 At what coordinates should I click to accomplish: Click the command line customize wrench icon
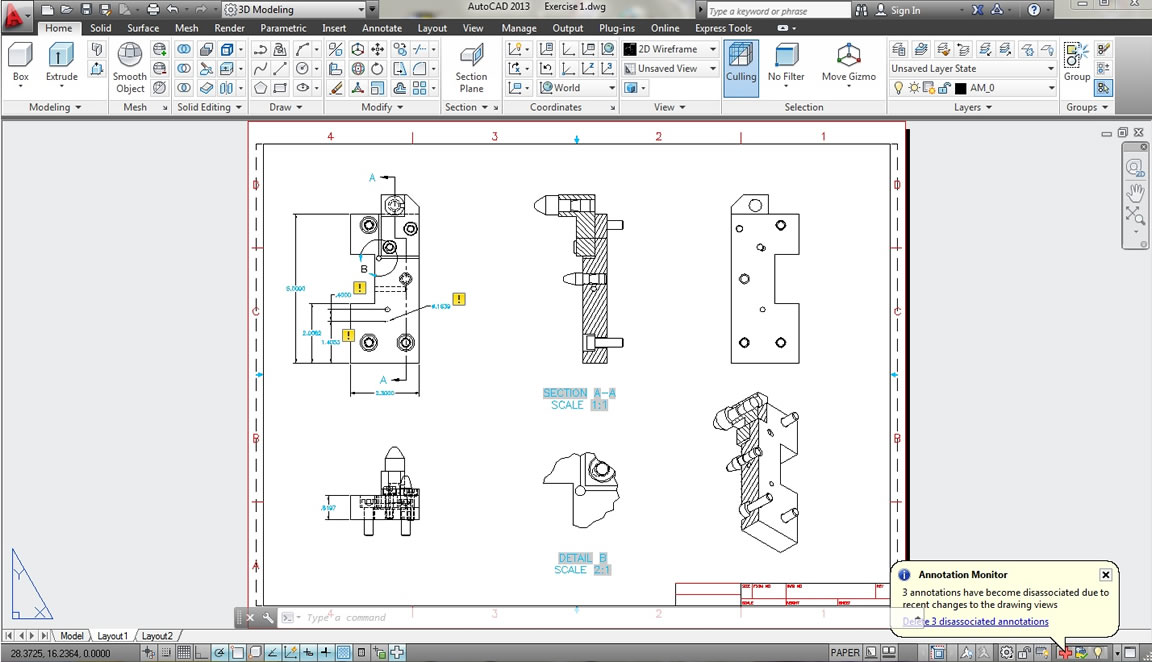click(268, 617)
